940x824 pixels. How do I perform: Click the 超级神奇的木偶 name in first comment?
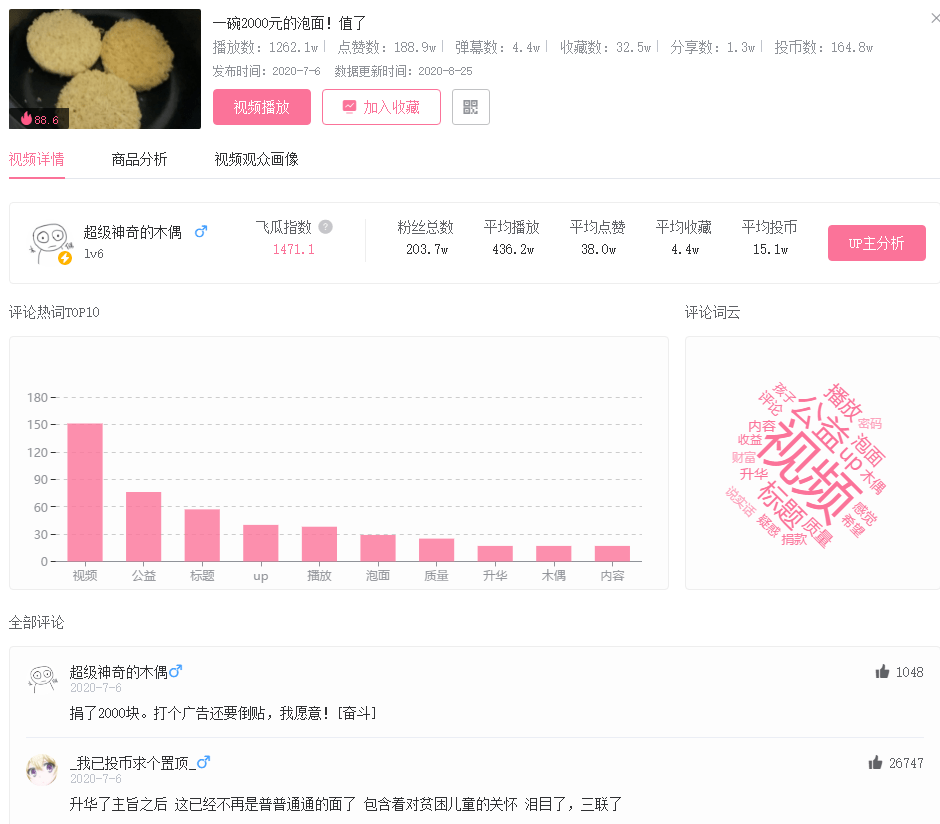[x=119, y=672]
